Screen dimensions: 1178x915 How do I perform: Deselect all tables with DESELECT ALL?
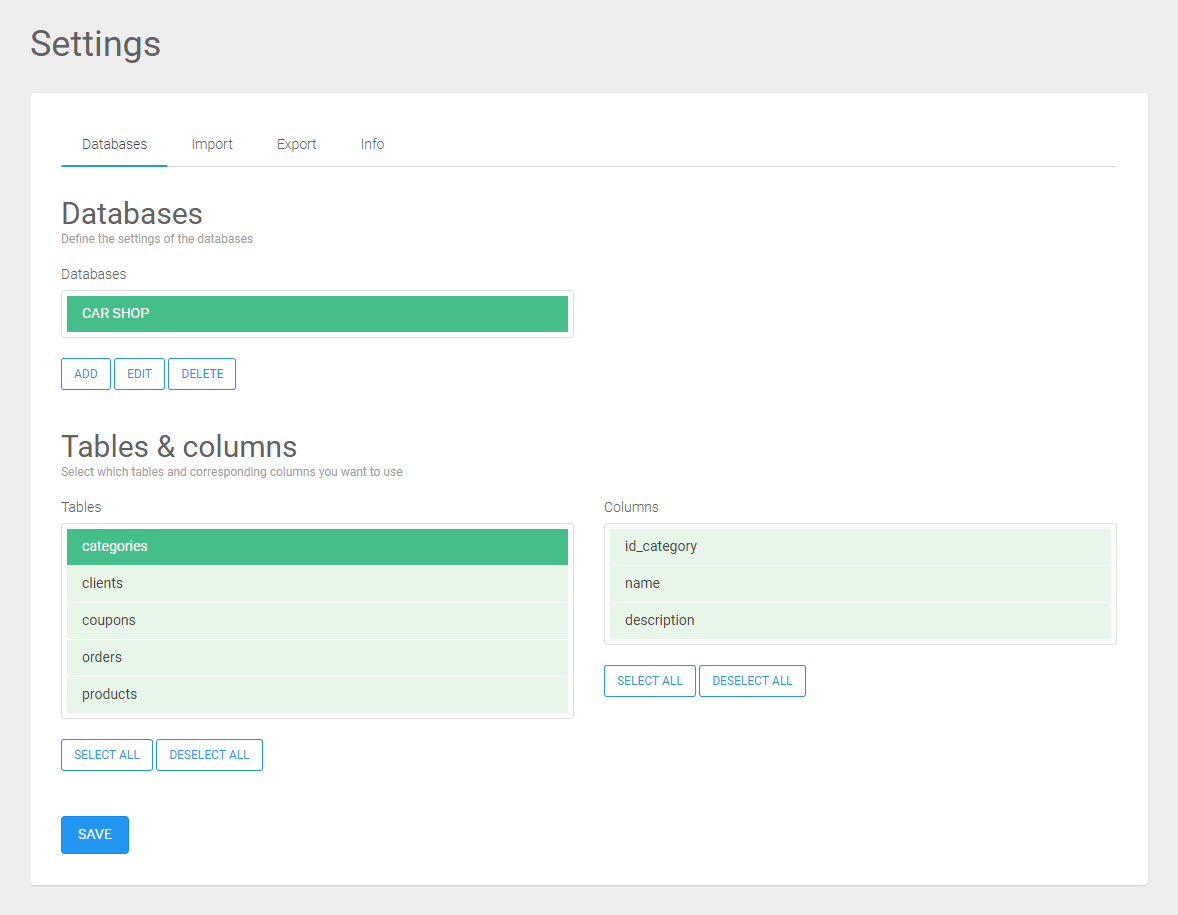(210, 755)
